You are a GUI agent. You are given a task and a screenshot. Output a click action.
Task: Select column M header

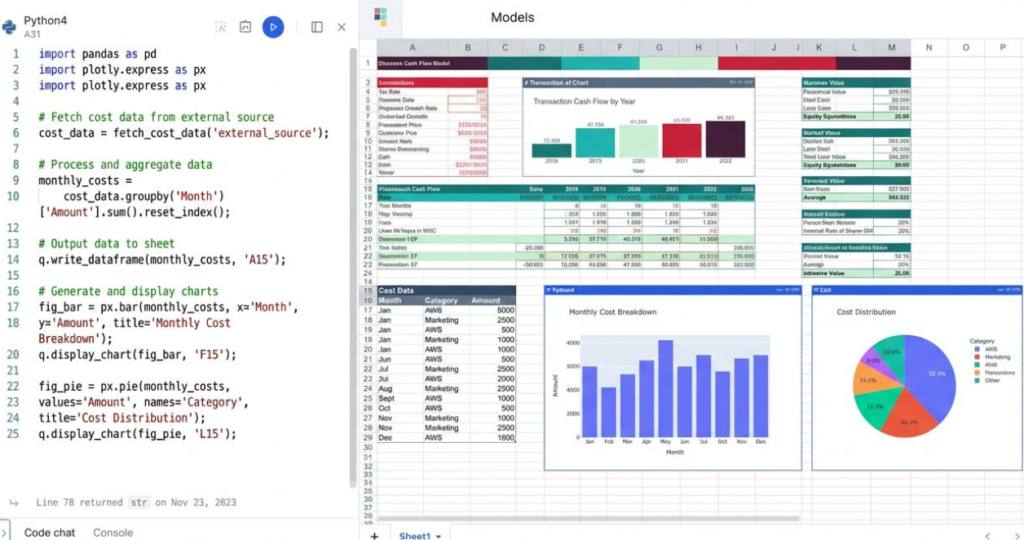point(891,47)
